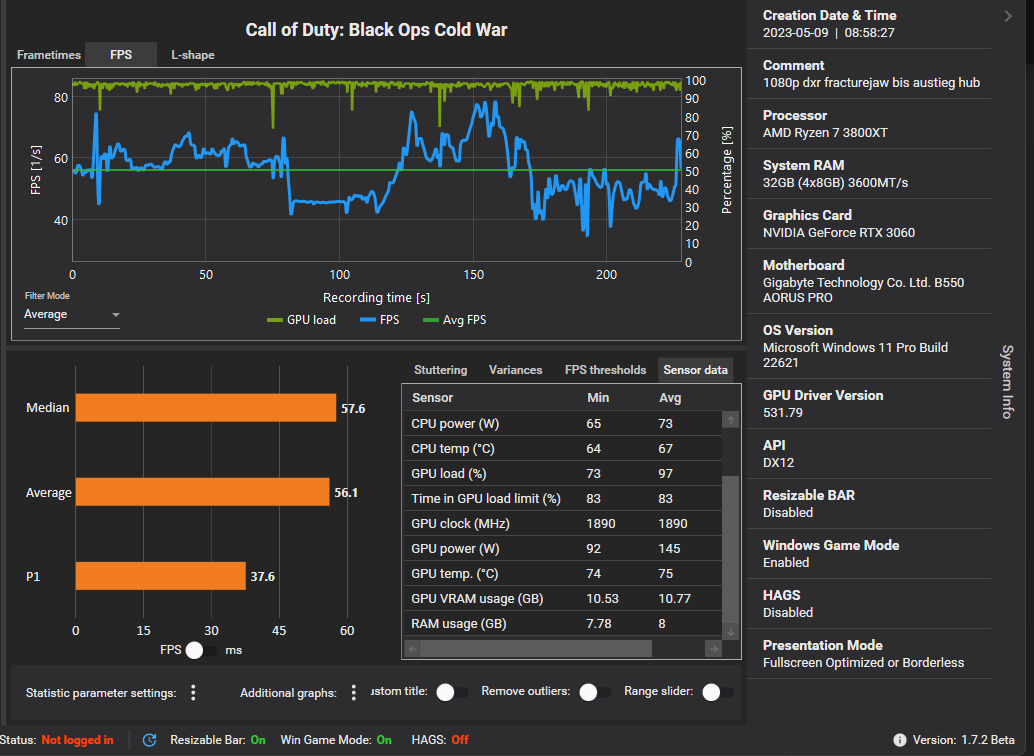
Task: Select the GPU clock (MHz) row
Action: [562, 524]
